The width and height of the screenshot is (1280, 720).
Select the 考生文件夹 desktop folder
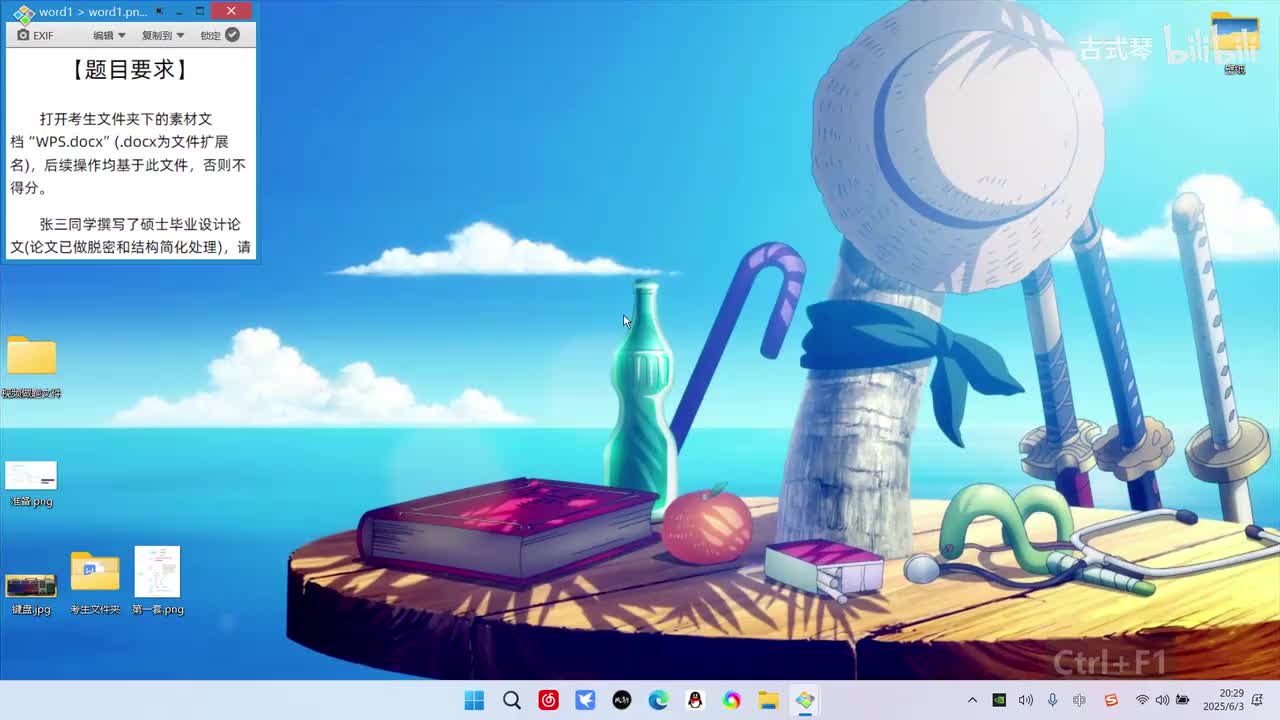[95, 582]
